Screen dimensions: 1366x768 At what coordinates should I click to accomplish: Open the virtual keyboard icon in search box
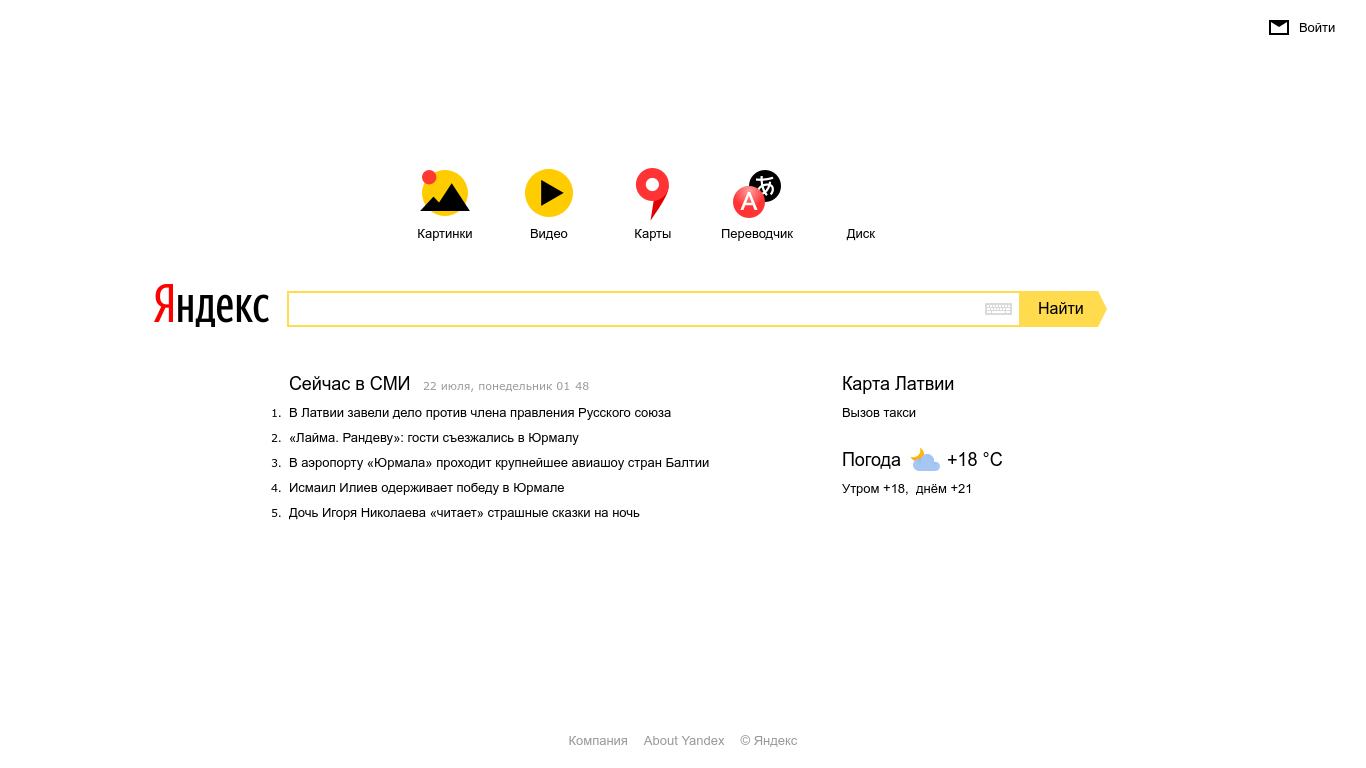tap(998, 309)
